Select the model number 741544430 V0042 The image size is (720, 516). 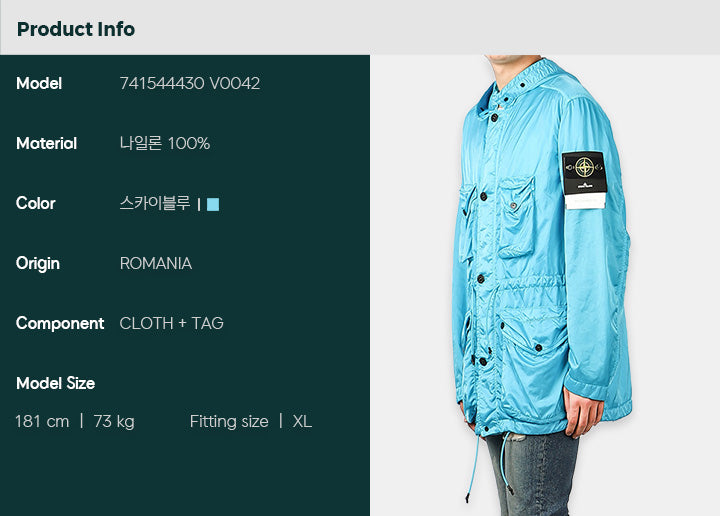tap(190, 83)
